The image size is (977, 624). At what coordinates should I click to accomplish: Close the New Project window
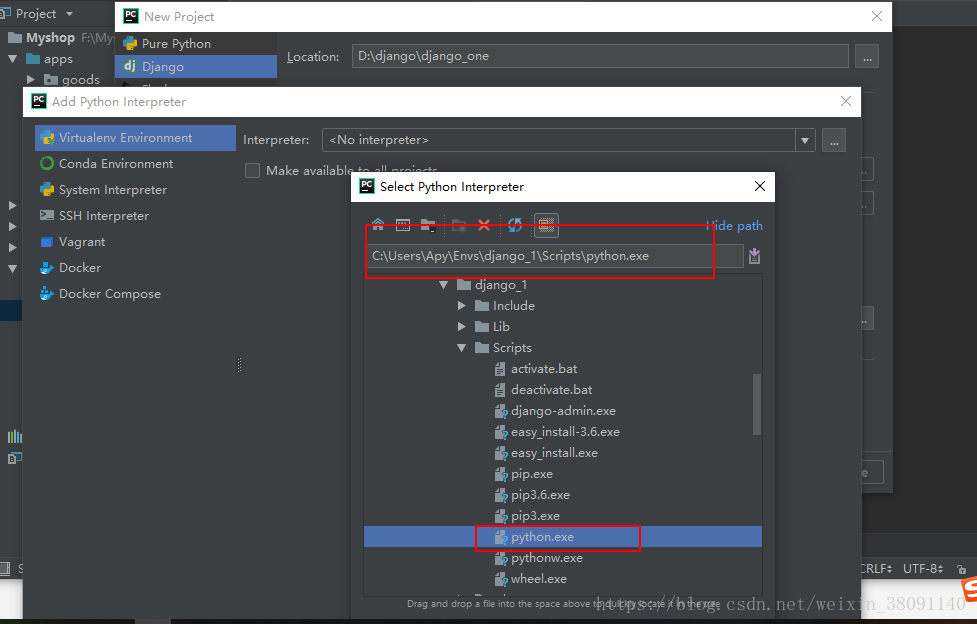(x=877, y=16)
